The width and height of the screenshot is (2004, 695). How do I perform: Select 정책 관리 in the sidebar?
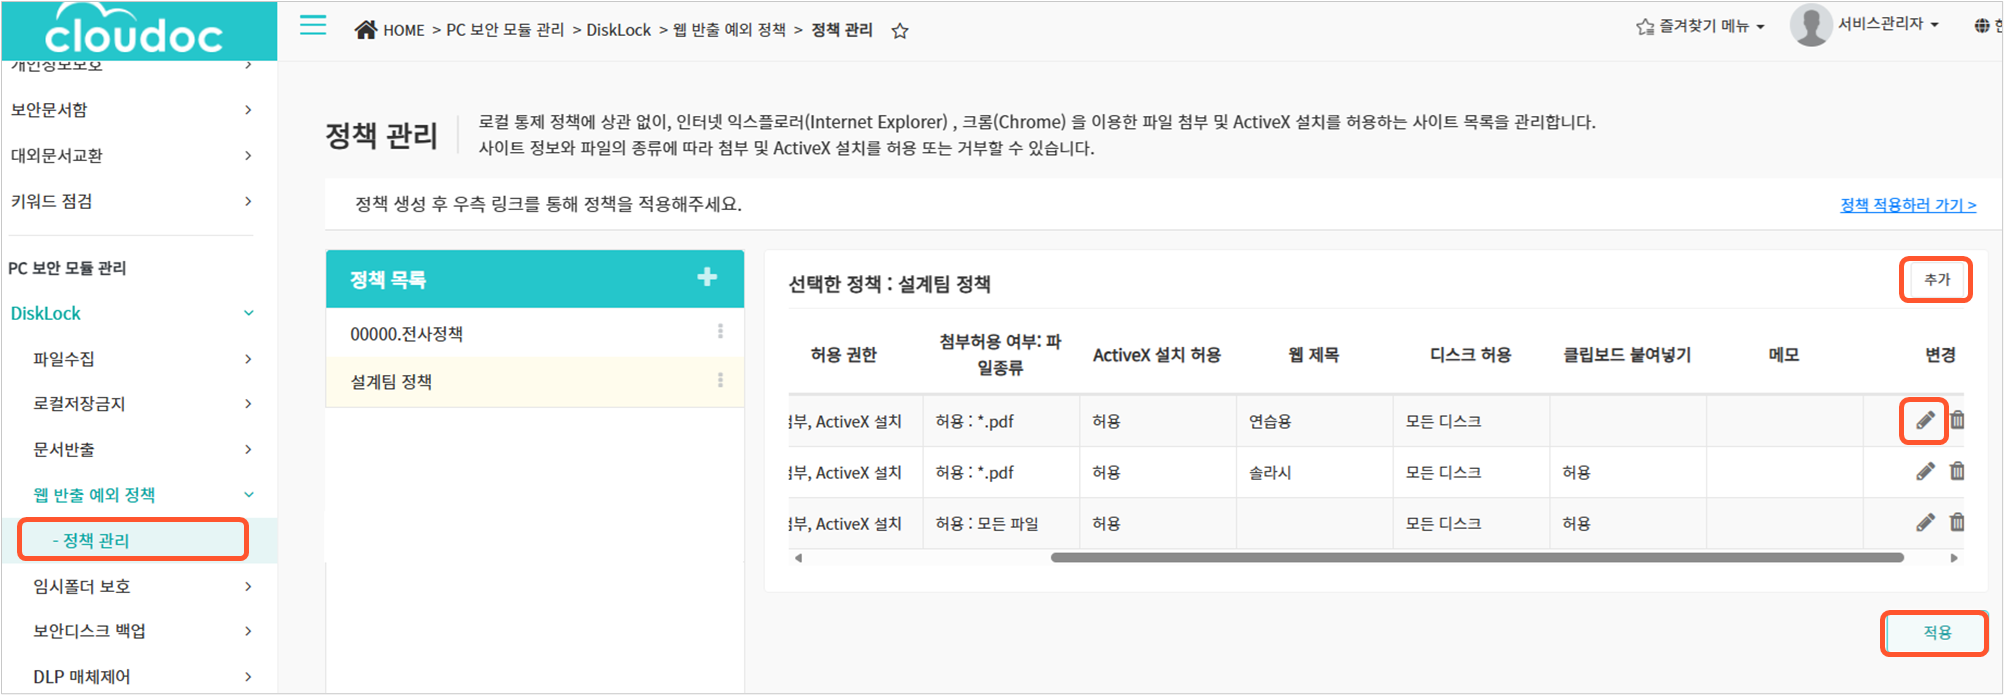point(96,541)
